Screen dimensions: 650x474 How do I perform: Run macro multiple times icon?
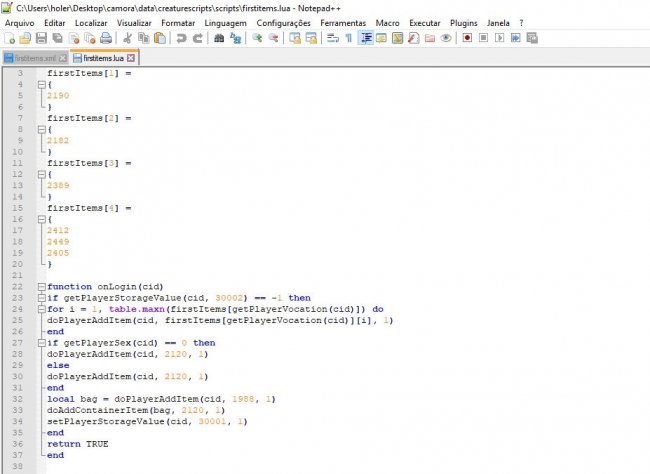515,38
